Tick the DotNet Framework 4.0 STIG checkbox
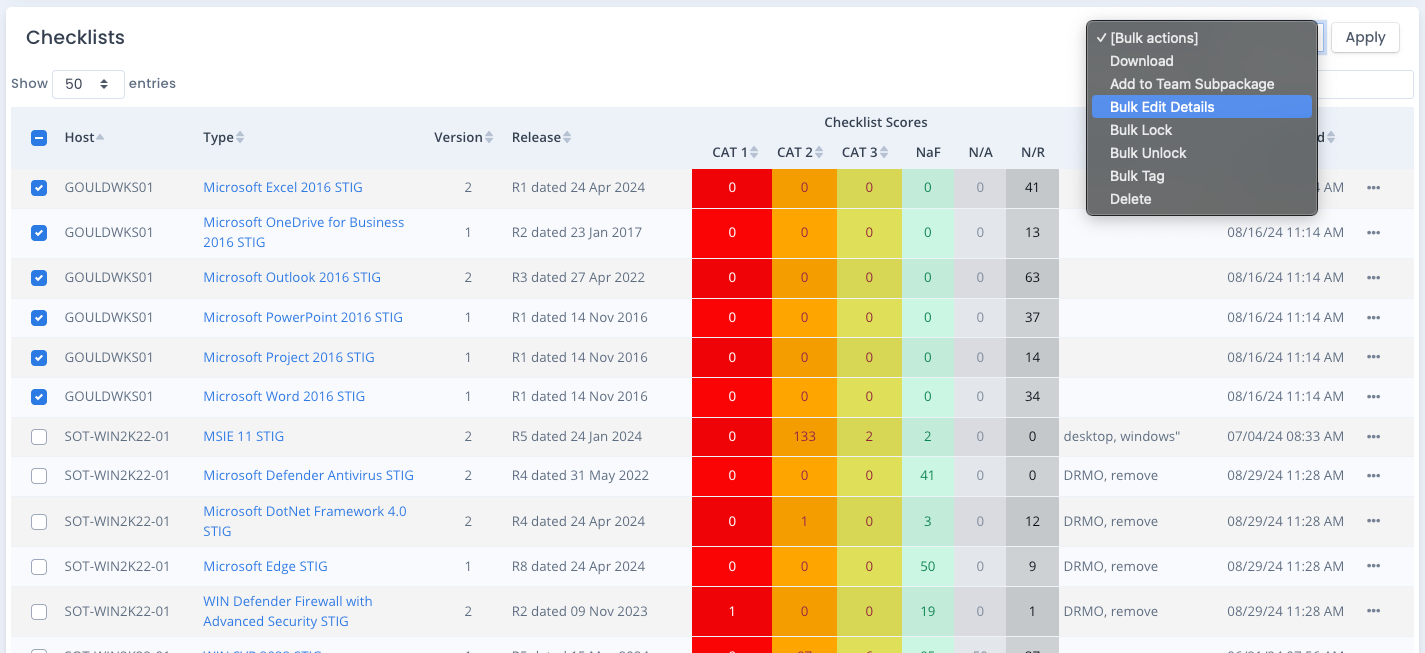This screenshot has height=653, width=1425. coord(39,522)
